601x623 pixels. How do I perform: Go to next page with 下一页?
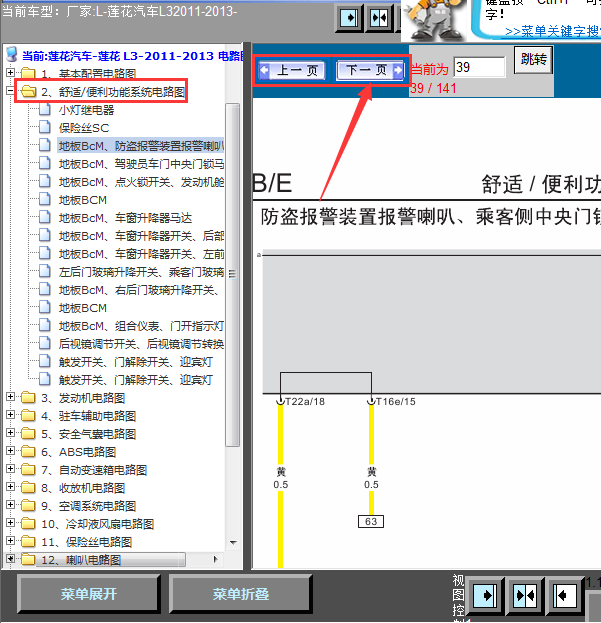point(370,70)
